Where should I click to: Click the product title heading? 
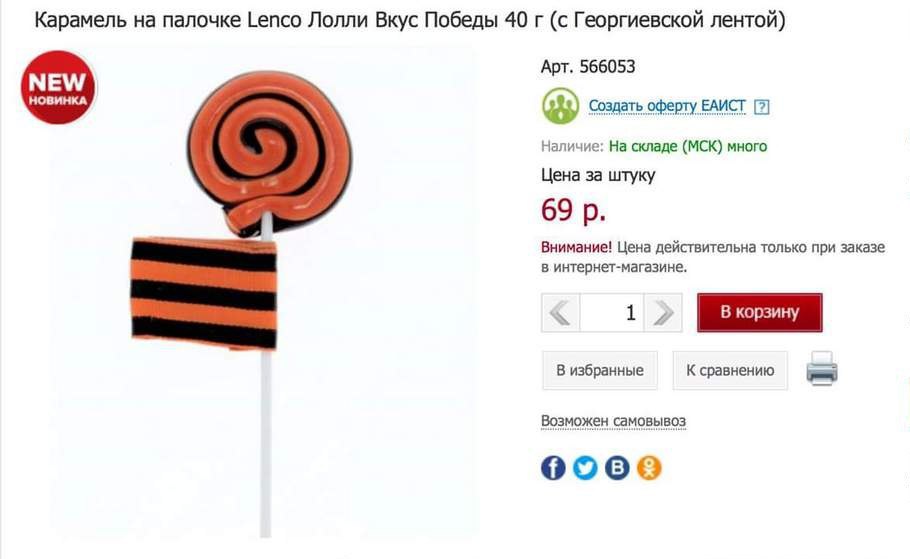410,20
